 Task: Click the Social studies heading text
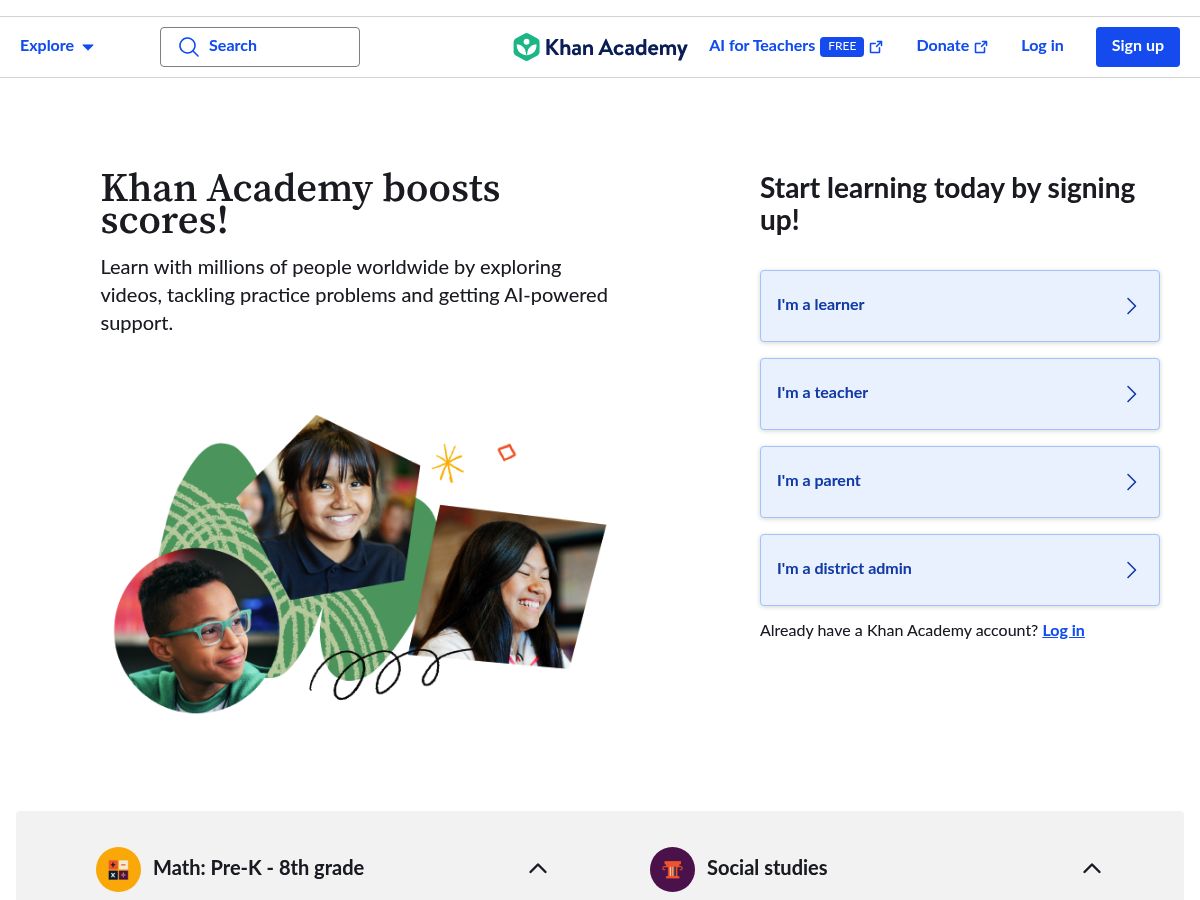point(767,869)
